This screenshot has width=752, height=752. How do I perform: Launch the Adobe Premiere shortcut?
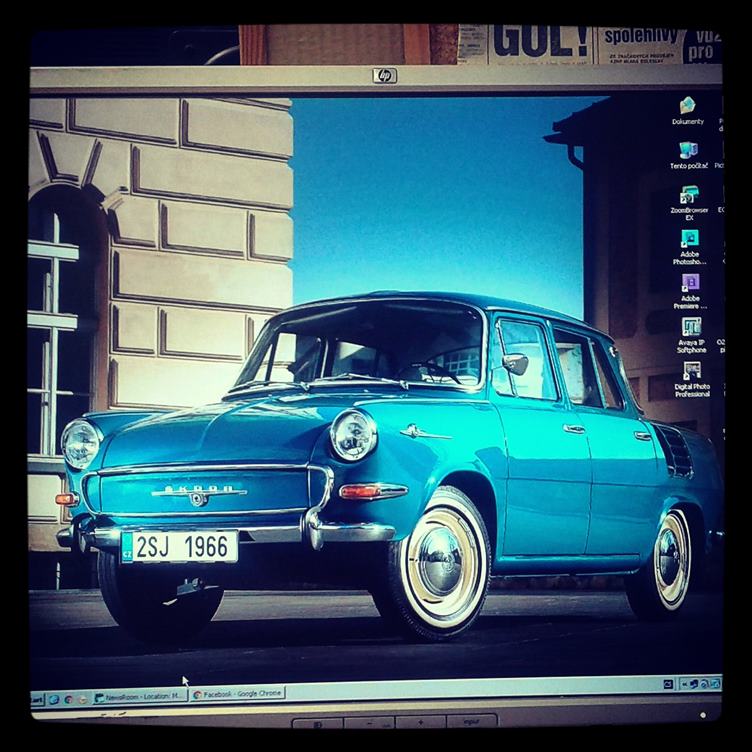coord(690,291)
